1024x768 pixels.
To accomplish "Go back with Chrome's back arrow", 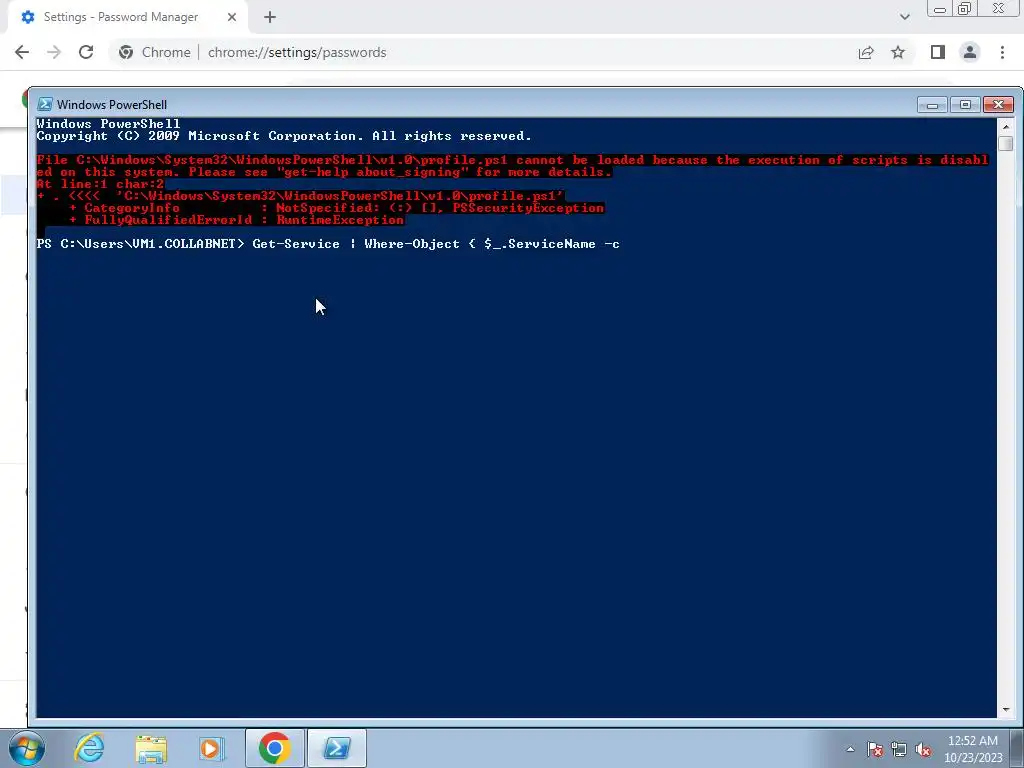I will point(22,52).
